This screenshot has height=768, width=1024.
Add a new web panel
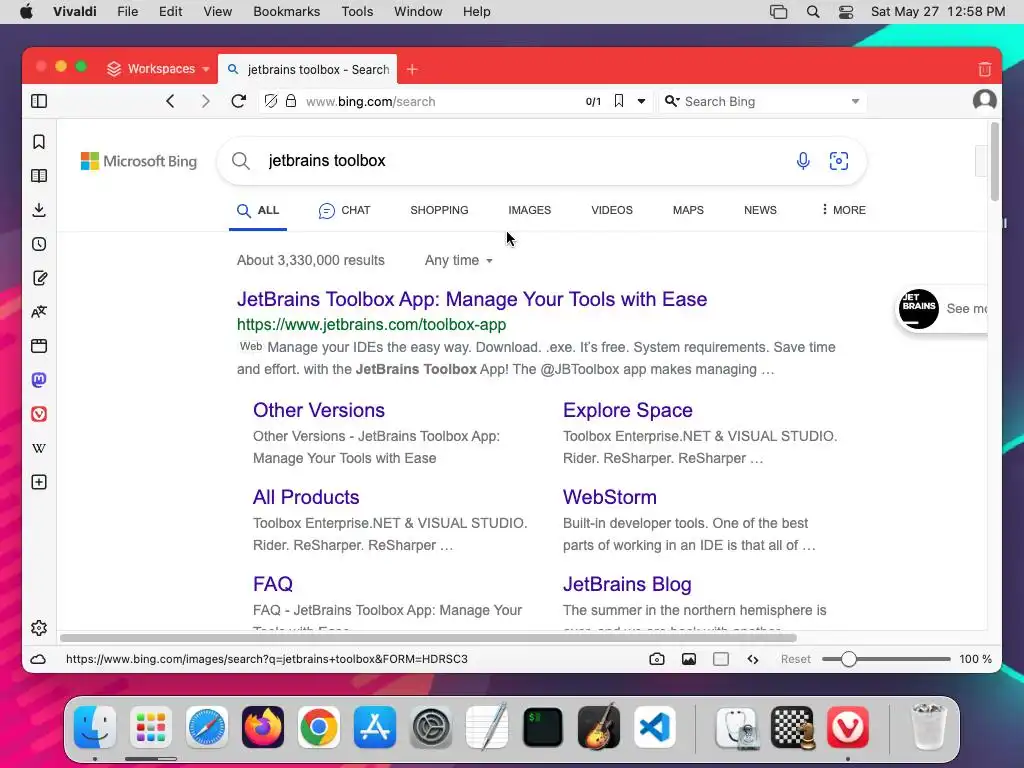pos(39,482)
